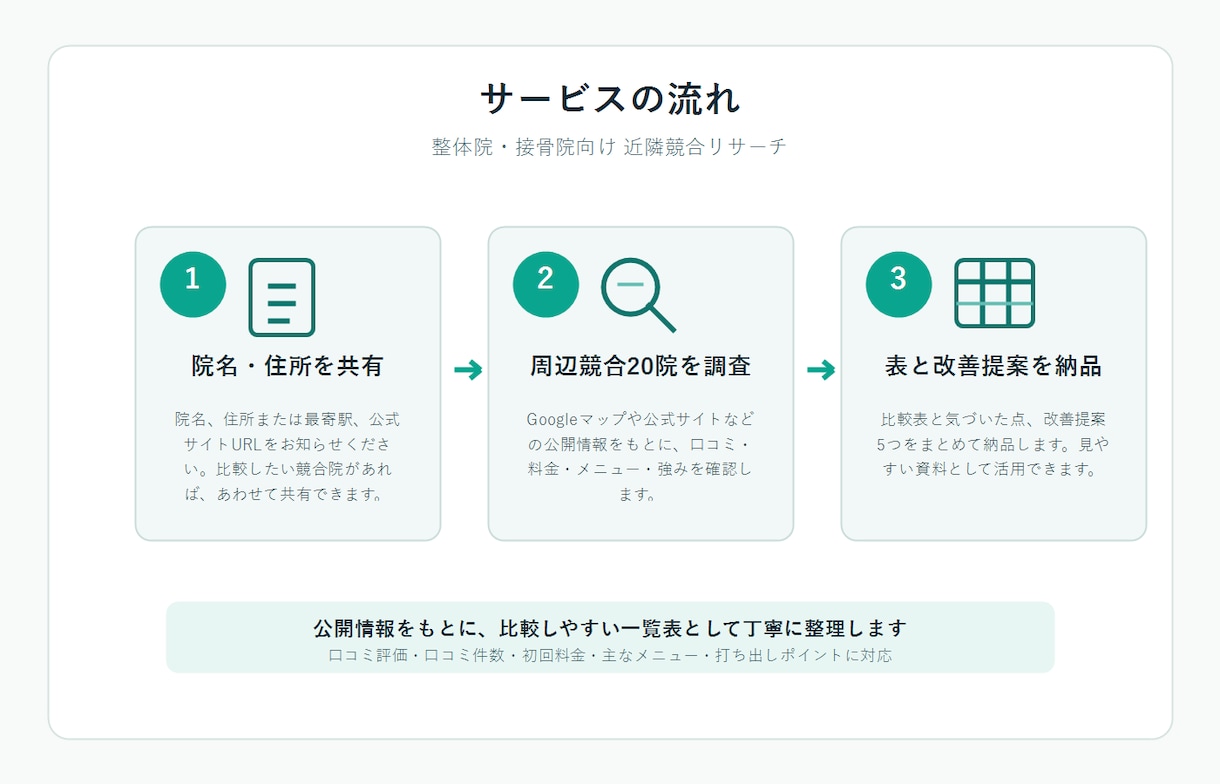Click the banner text 公開情報をもとに、比較しやすい一覧表
The width and height of the screenshot is (1220, 784).
tap(610, 628)
